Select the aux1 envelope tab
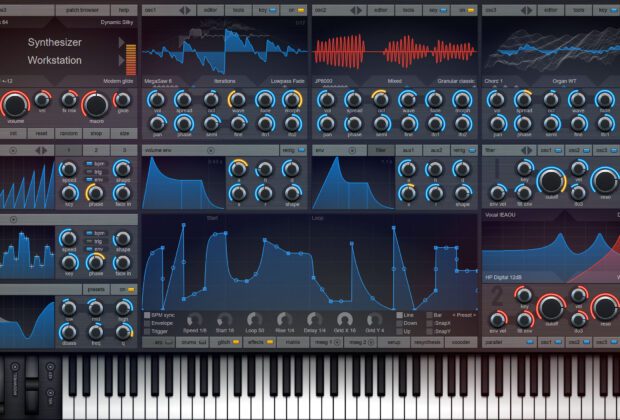 coord(408,150)
